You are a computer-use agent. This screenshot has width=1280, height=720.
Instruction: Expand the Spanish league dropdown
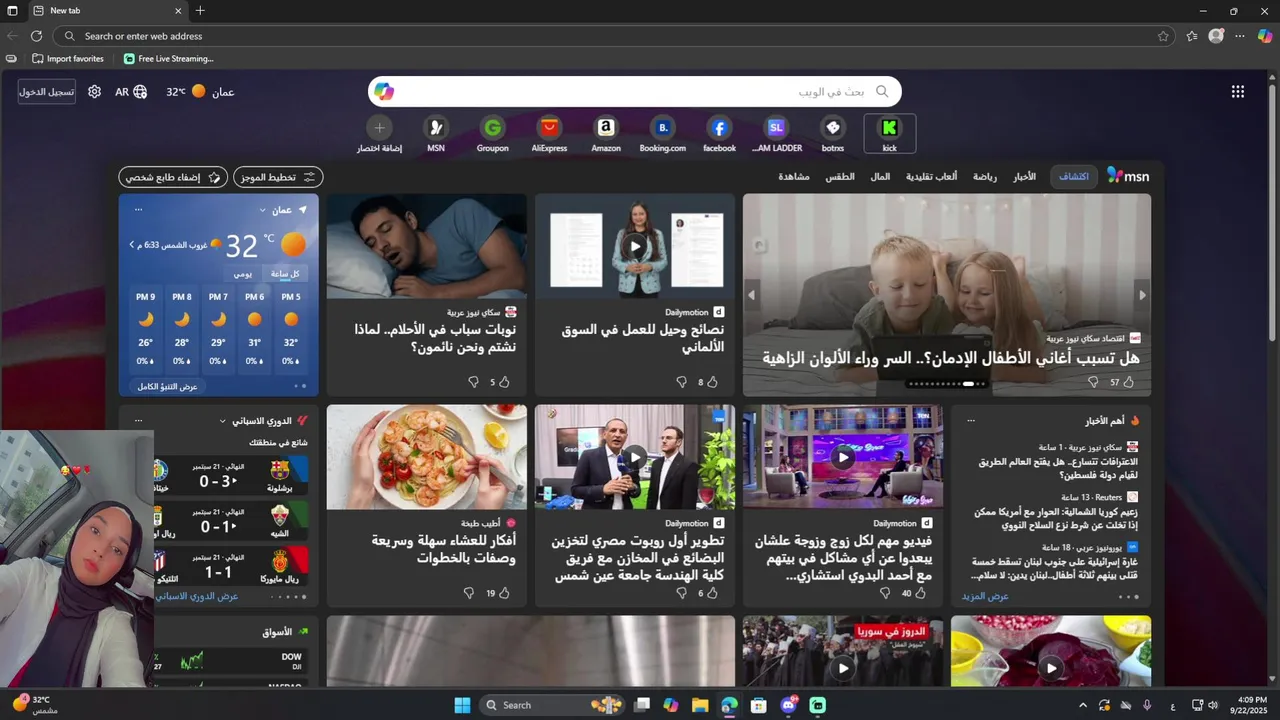(222, 421)
